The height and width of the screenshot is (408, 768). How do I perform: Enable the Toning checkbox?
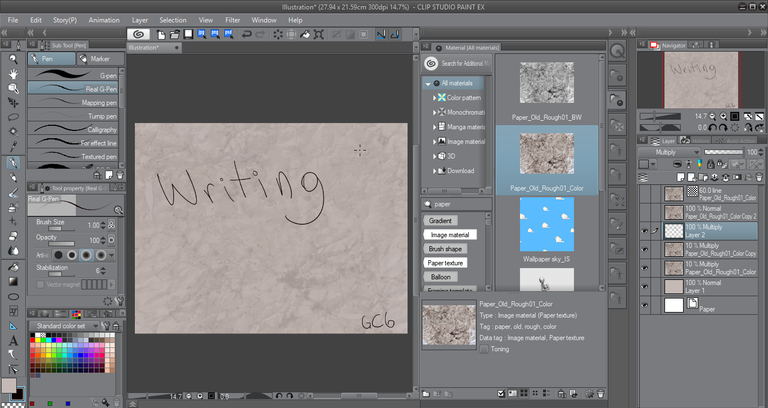pyautogui.click(x=484, y=349)
